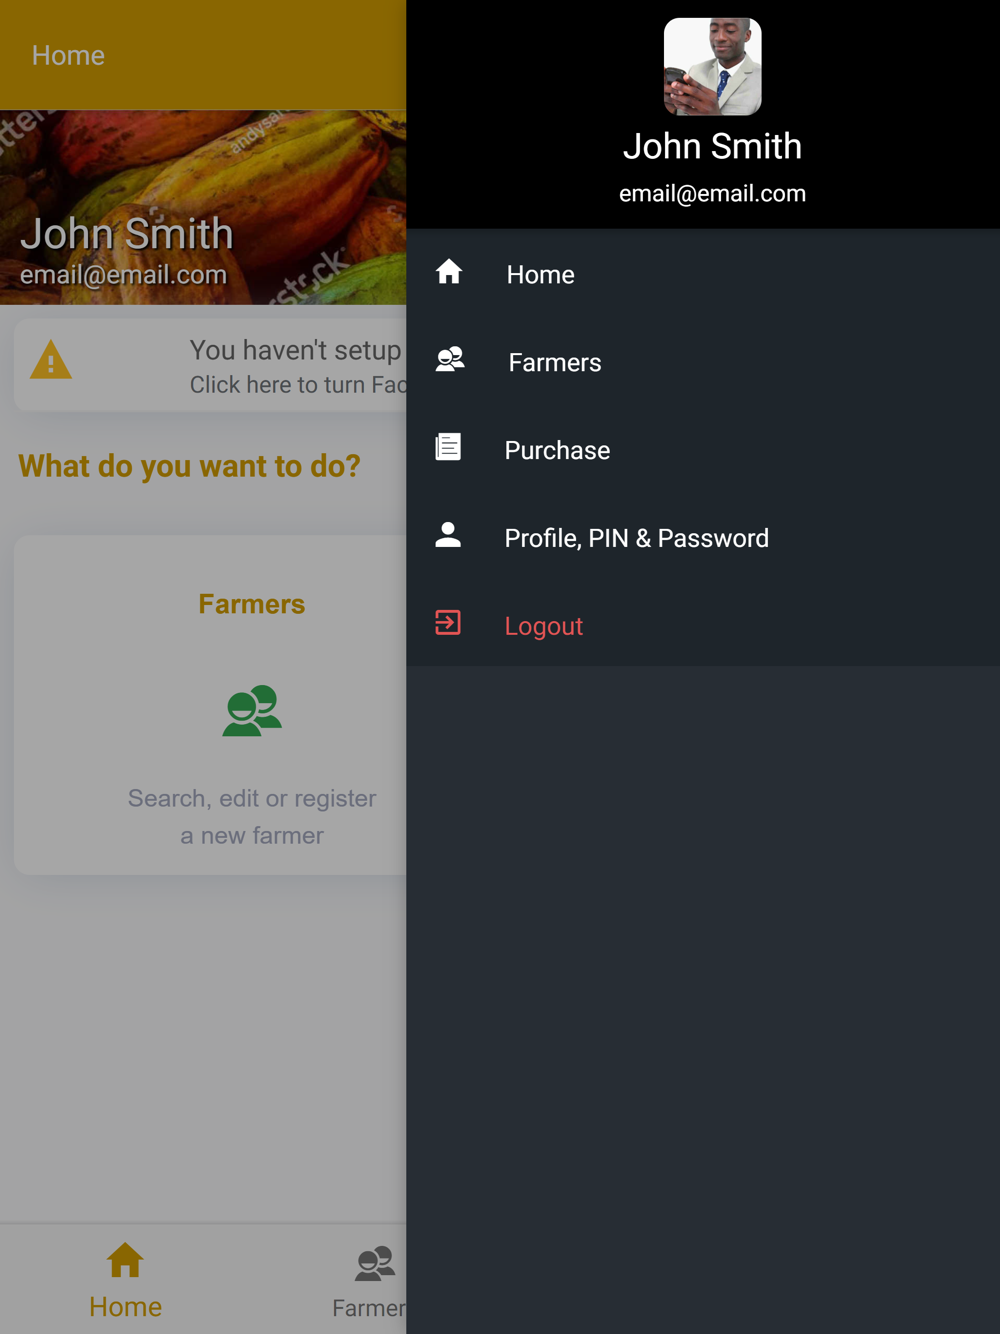
Task: Tap the cocoa pods banner image
Action: 203,207
